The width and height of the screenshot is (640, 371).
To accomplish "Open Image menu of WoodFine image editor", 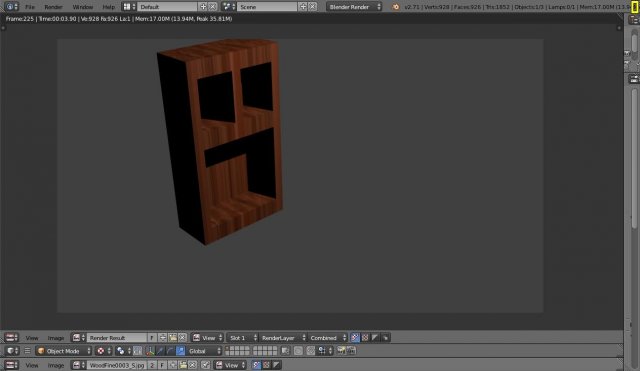I will coord(56,365).
